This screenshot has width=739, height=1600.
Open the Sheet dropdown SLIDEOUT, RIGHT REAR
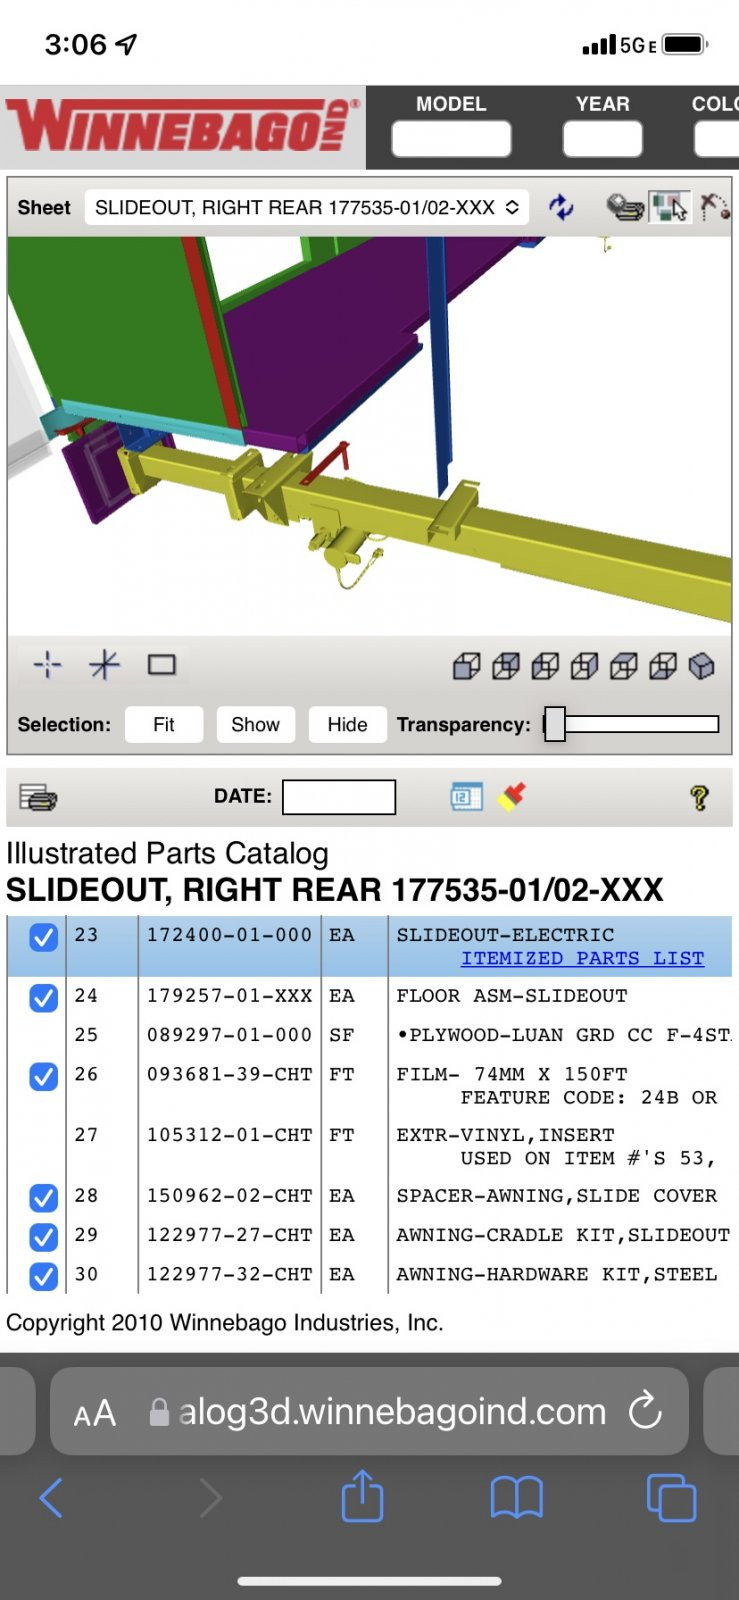(x=306, y=207)
